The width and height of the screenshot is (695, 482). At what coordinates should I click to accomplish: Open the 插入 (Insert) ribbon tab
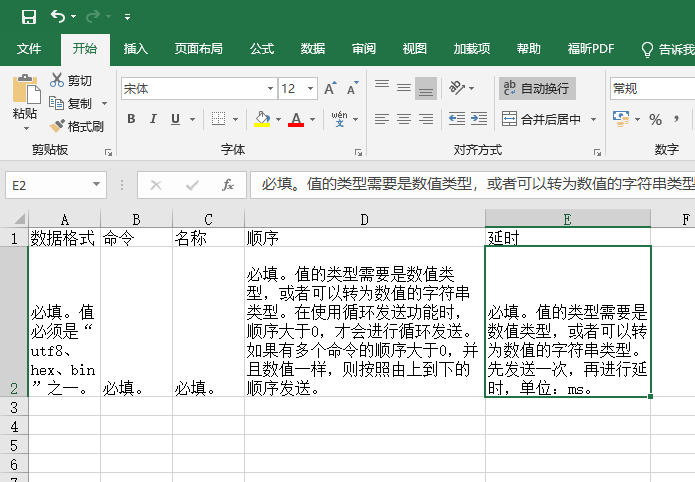[x=135, y=49]
